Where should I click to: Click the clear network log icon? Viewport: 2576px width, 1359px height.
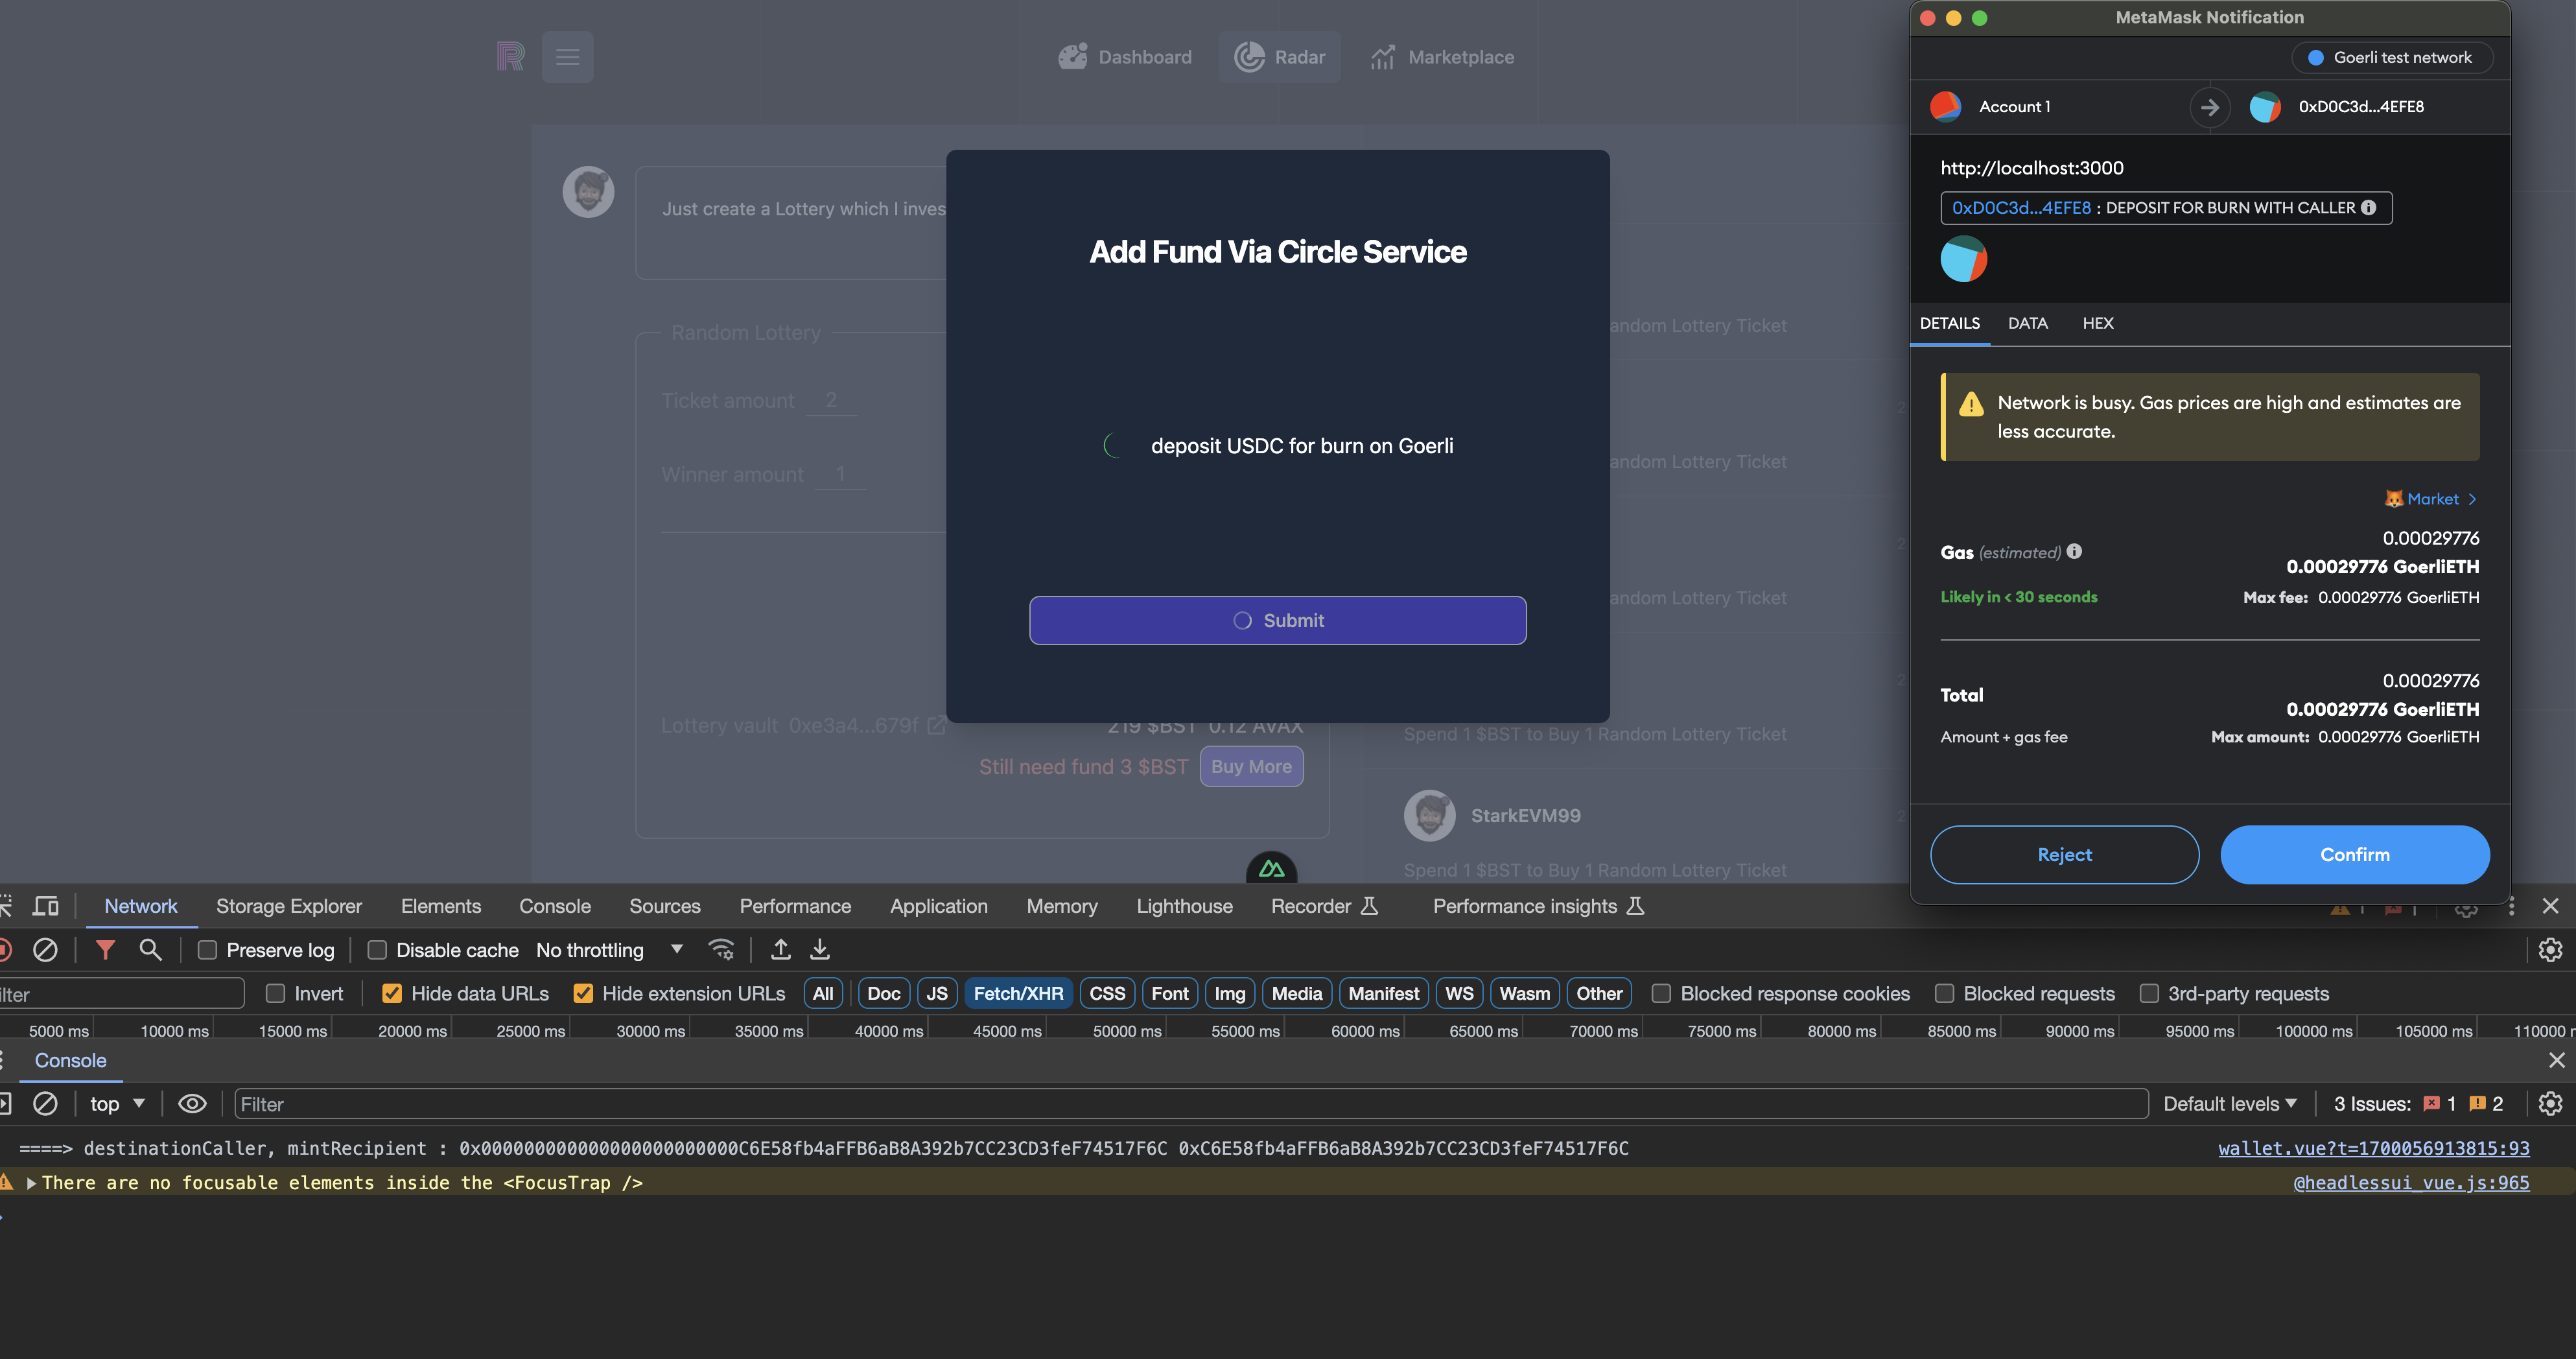pyautogui.click(x=45, y=950)
